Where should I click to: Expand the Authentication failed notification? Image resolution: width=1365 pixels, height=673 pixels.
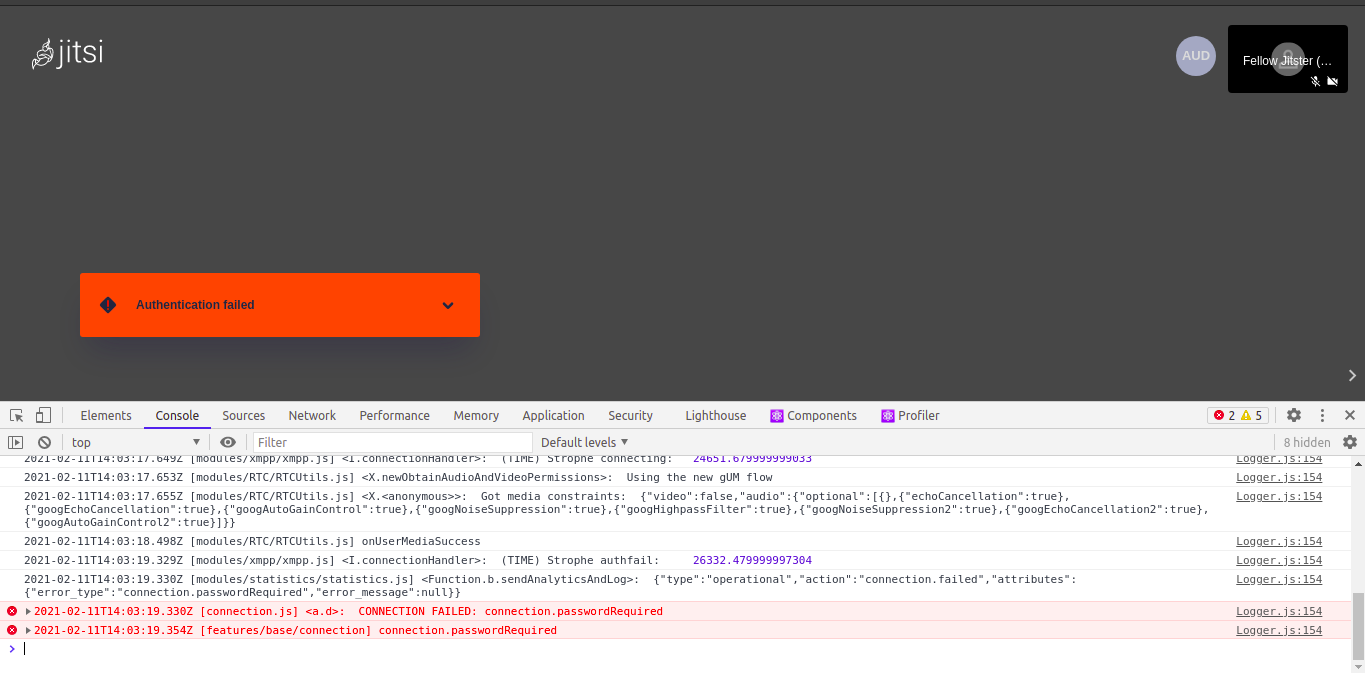point(448,305)
